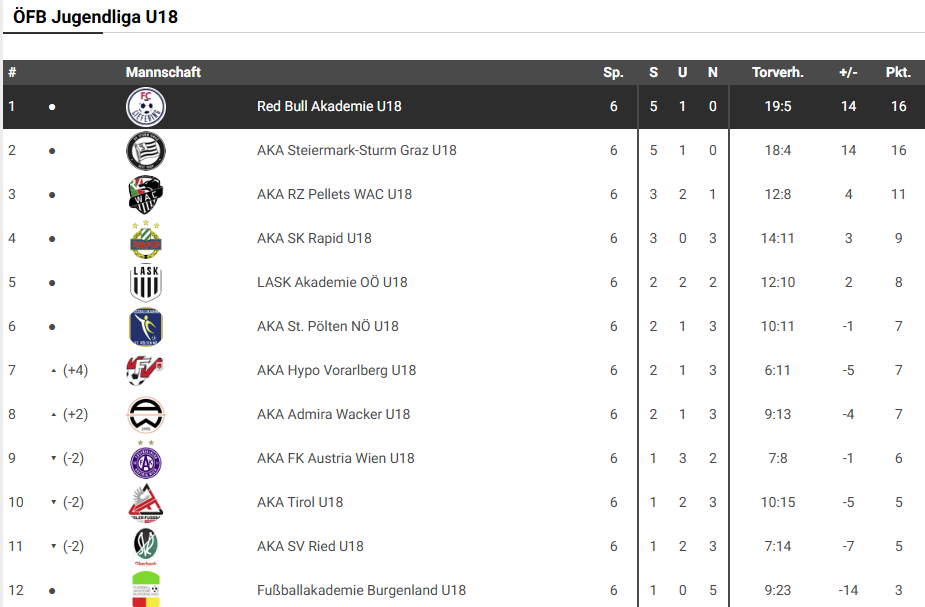
Task: Click the up arrow beside (+4)
Action: click(x=53, y=371)
